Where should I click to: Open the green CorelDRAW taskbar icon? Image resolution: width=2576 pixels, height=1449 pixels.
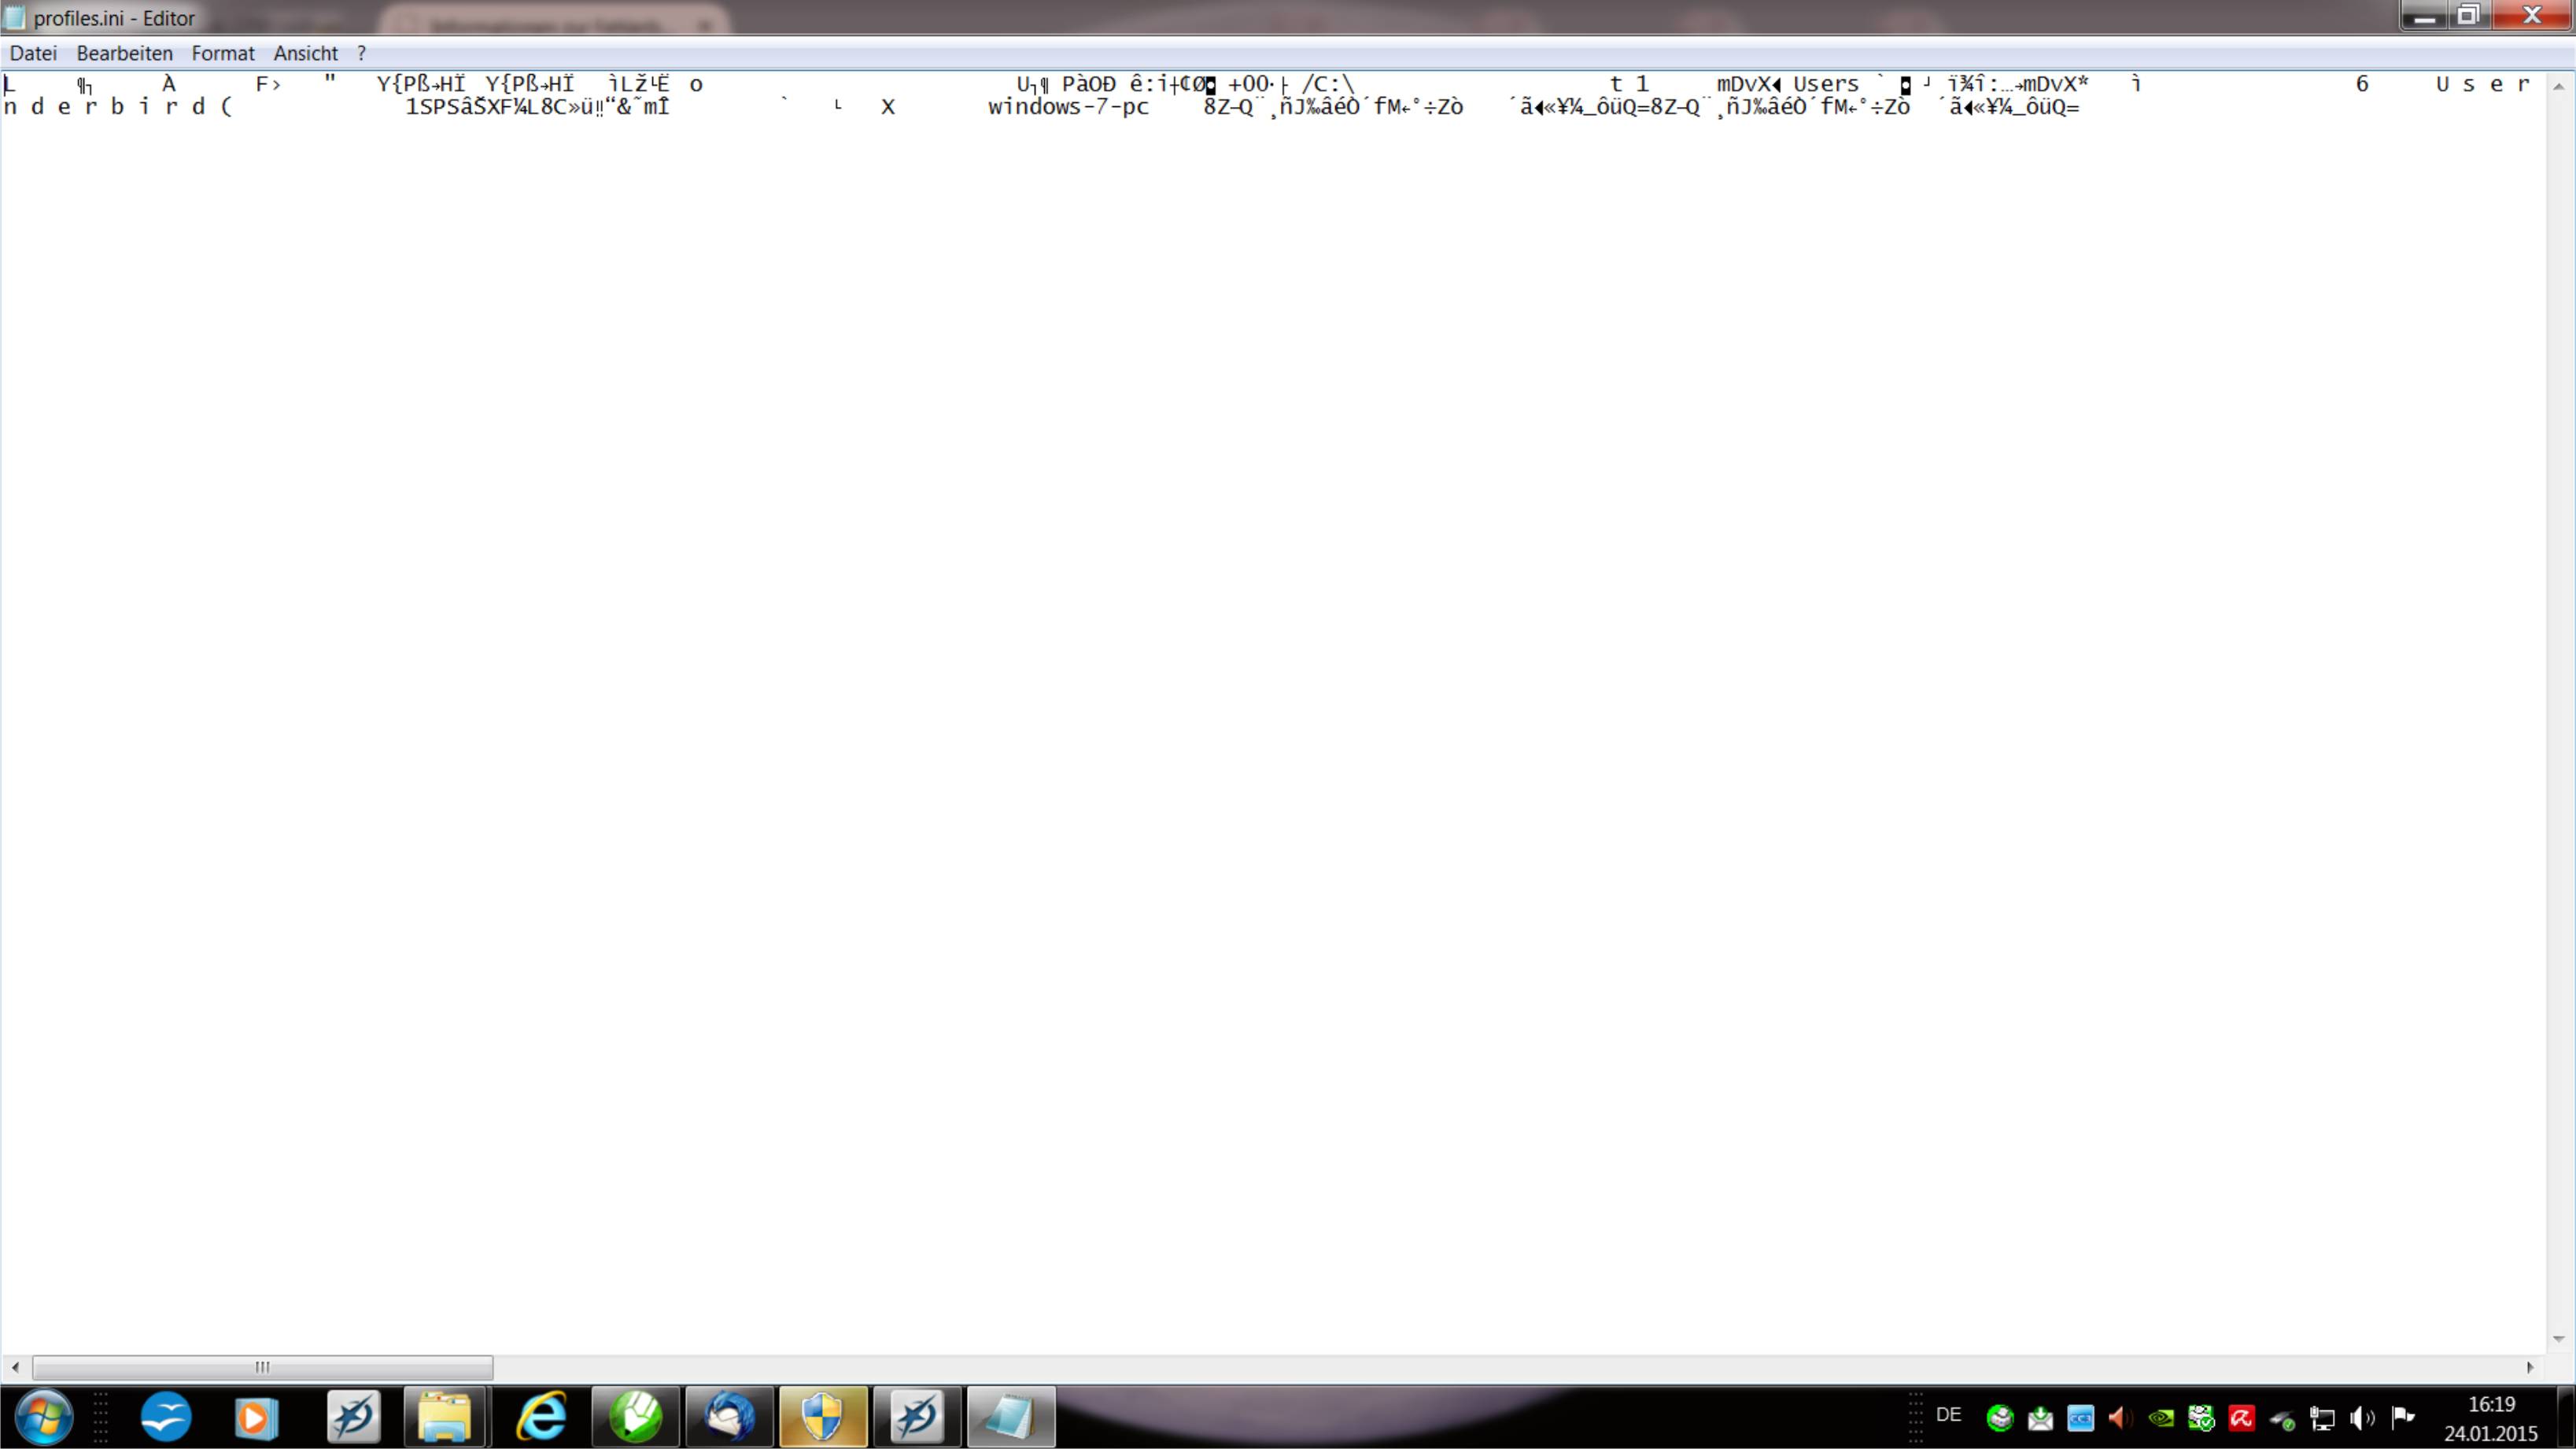[636, 1416]
